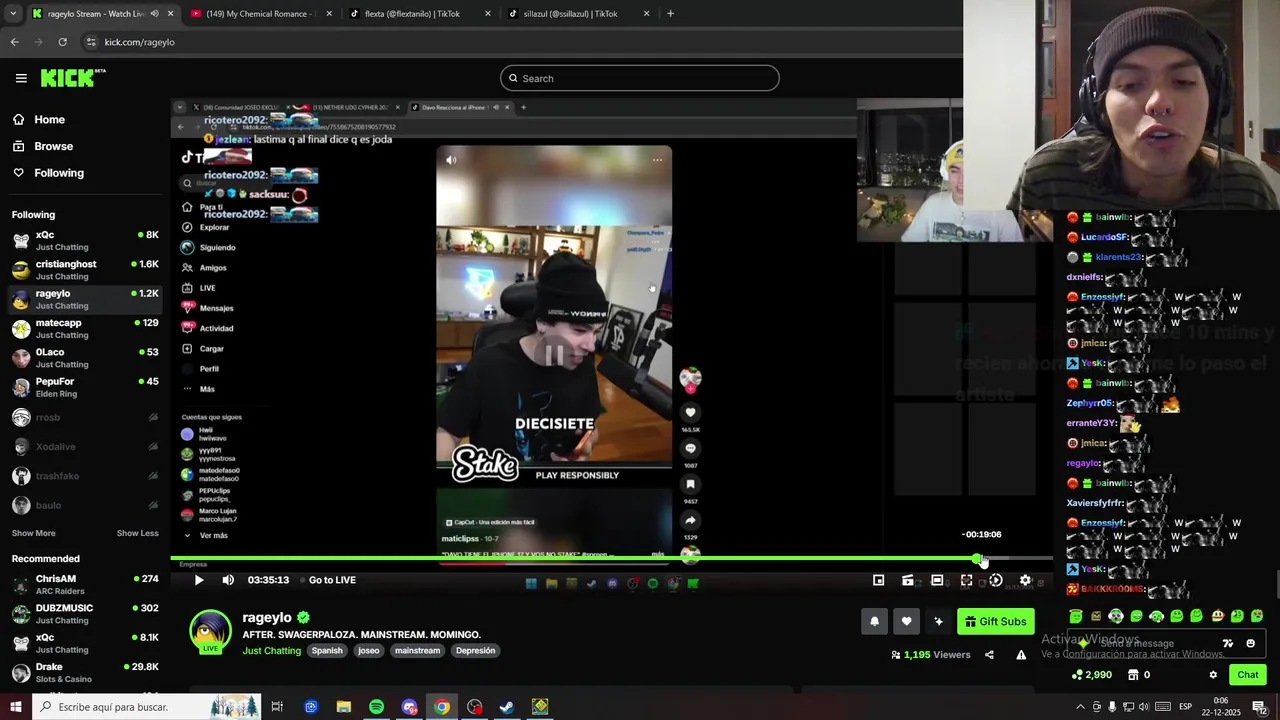Turn on notifications bell for rageylo
Screen dimensions: 1280x720
tap(874, 621)
